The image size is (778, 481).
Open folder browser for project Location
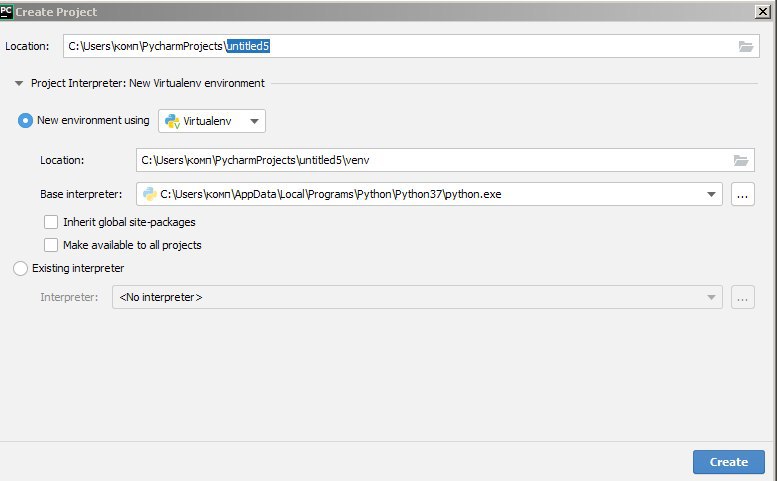746,47
